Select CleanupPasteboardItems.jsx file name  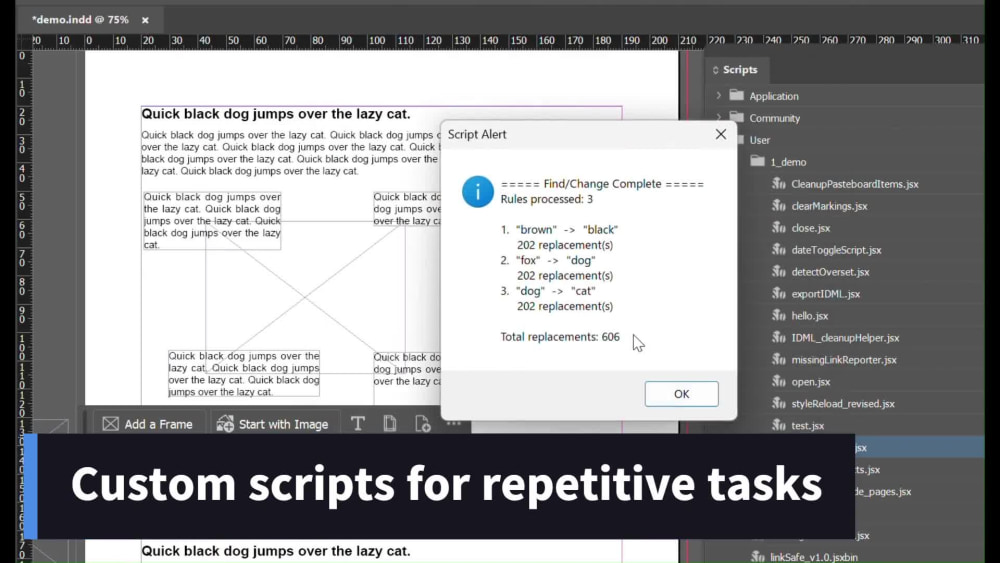tap(855, 184)
